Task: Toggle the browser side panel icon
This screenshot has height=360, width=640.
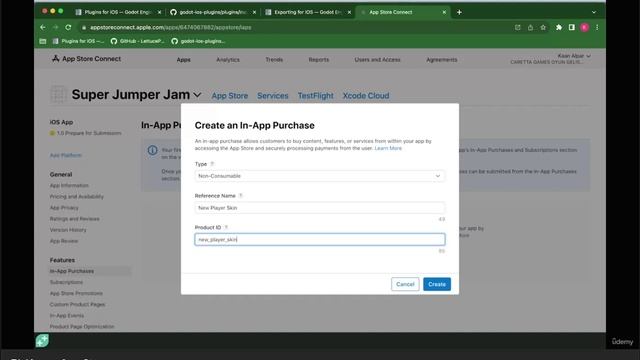Action: point(571,27)
